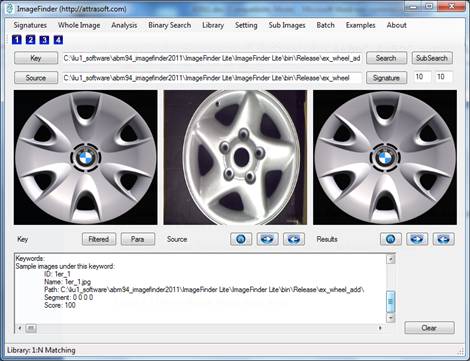Click the Path line in the output box
Viewport: 470px width, 361px height.
click(204, 290)
